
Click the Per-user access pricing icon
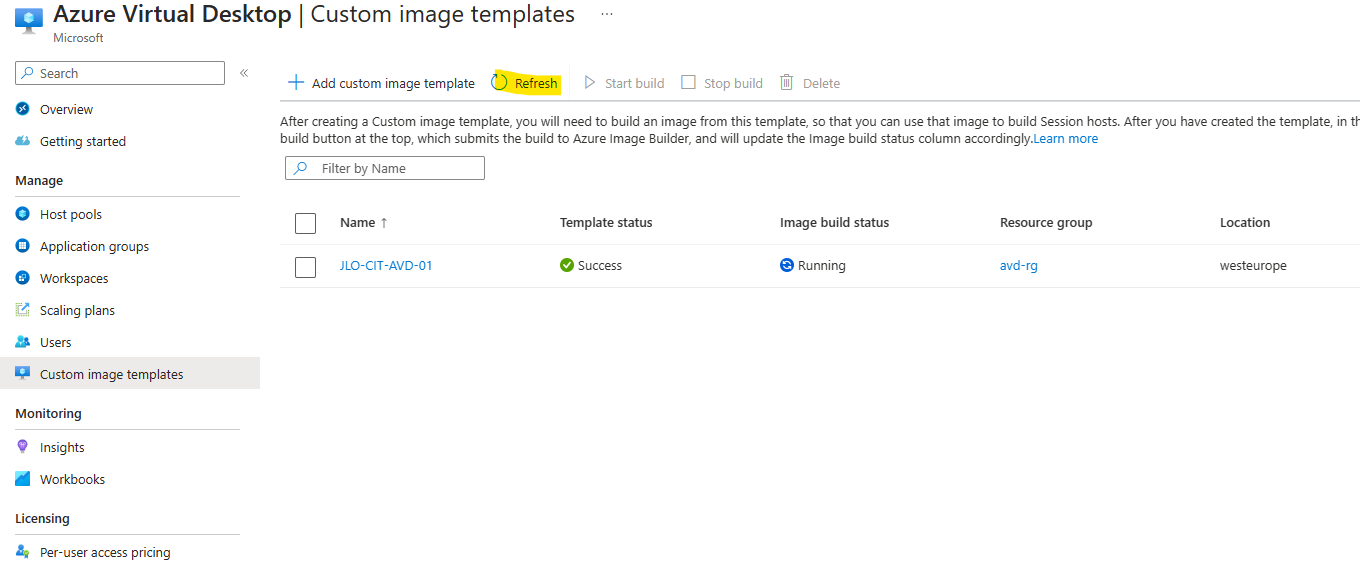point(23,552)
